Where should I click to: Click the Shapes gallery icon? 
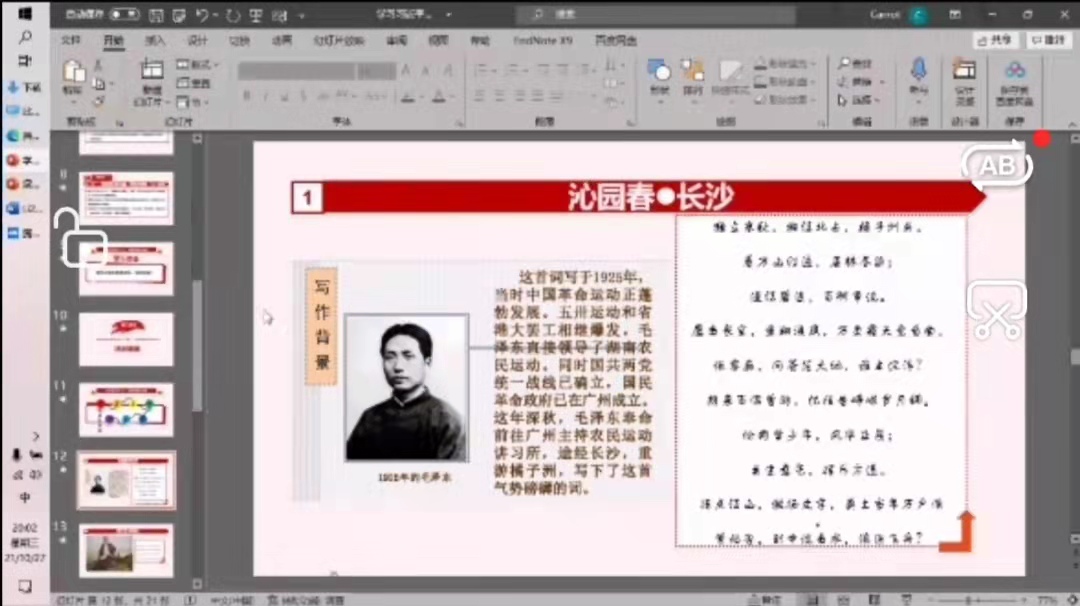pyautogui.click(x=658, y=70)
